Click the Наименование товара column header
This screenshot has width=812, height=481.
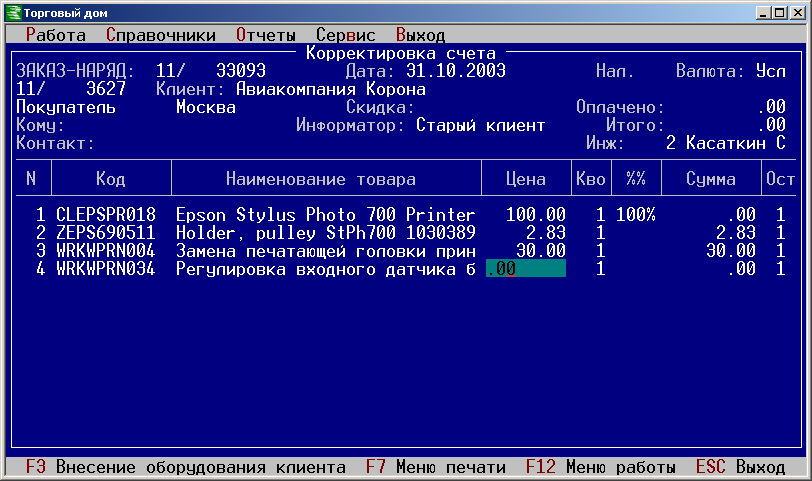[x=321, y=179]
